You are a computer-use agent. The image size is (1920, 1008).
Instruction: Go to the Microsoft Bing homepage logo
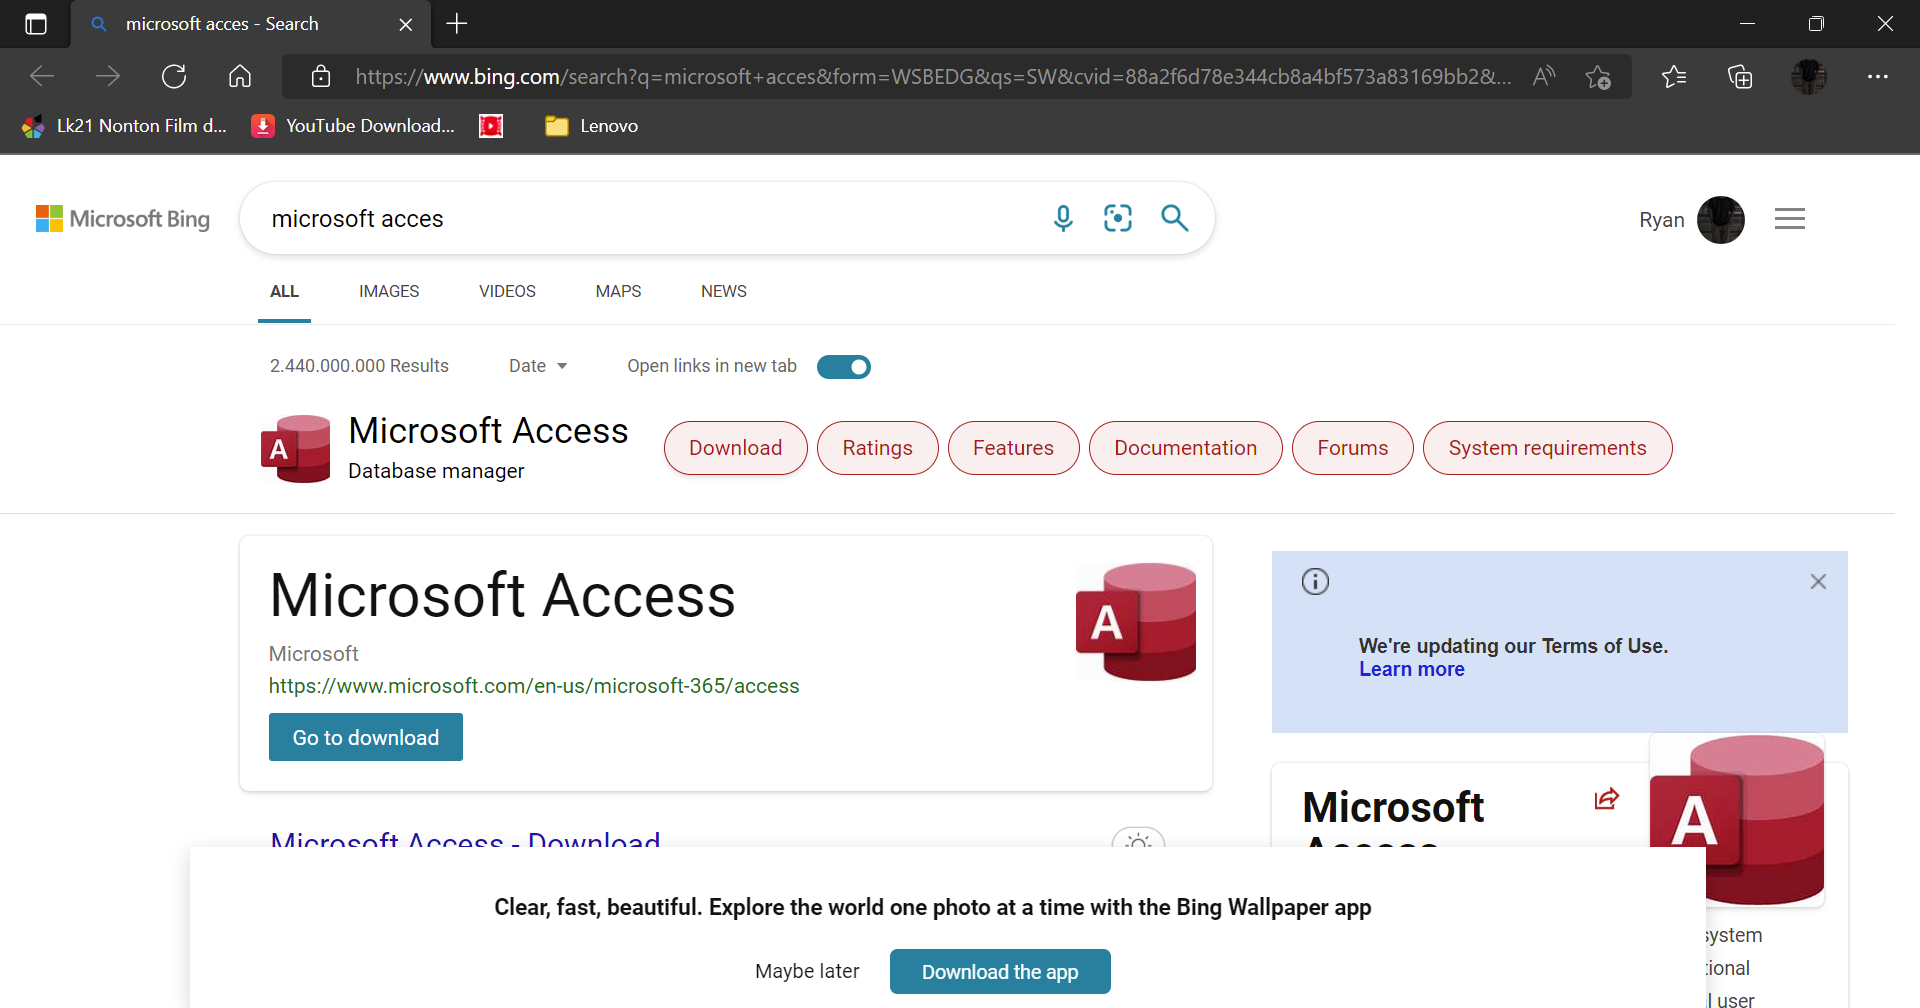point(123,219)
